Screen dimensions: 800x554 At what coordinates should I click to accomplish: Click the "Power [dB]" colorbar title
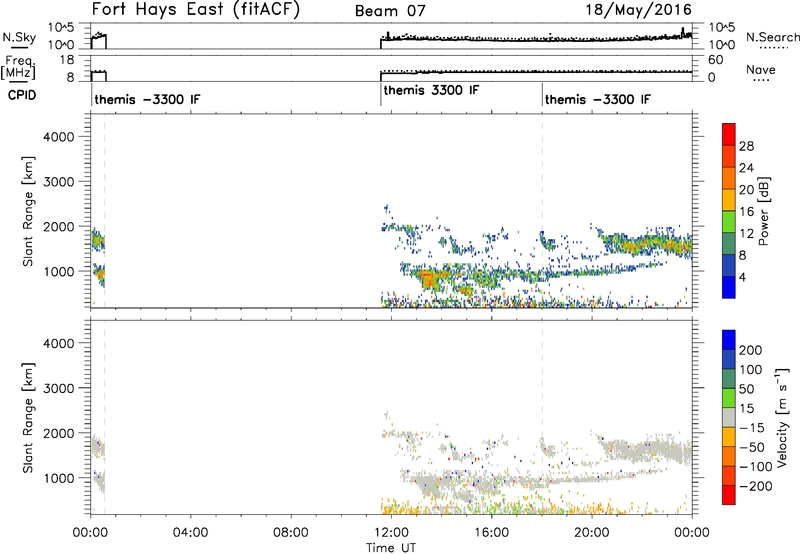(763, 211)
